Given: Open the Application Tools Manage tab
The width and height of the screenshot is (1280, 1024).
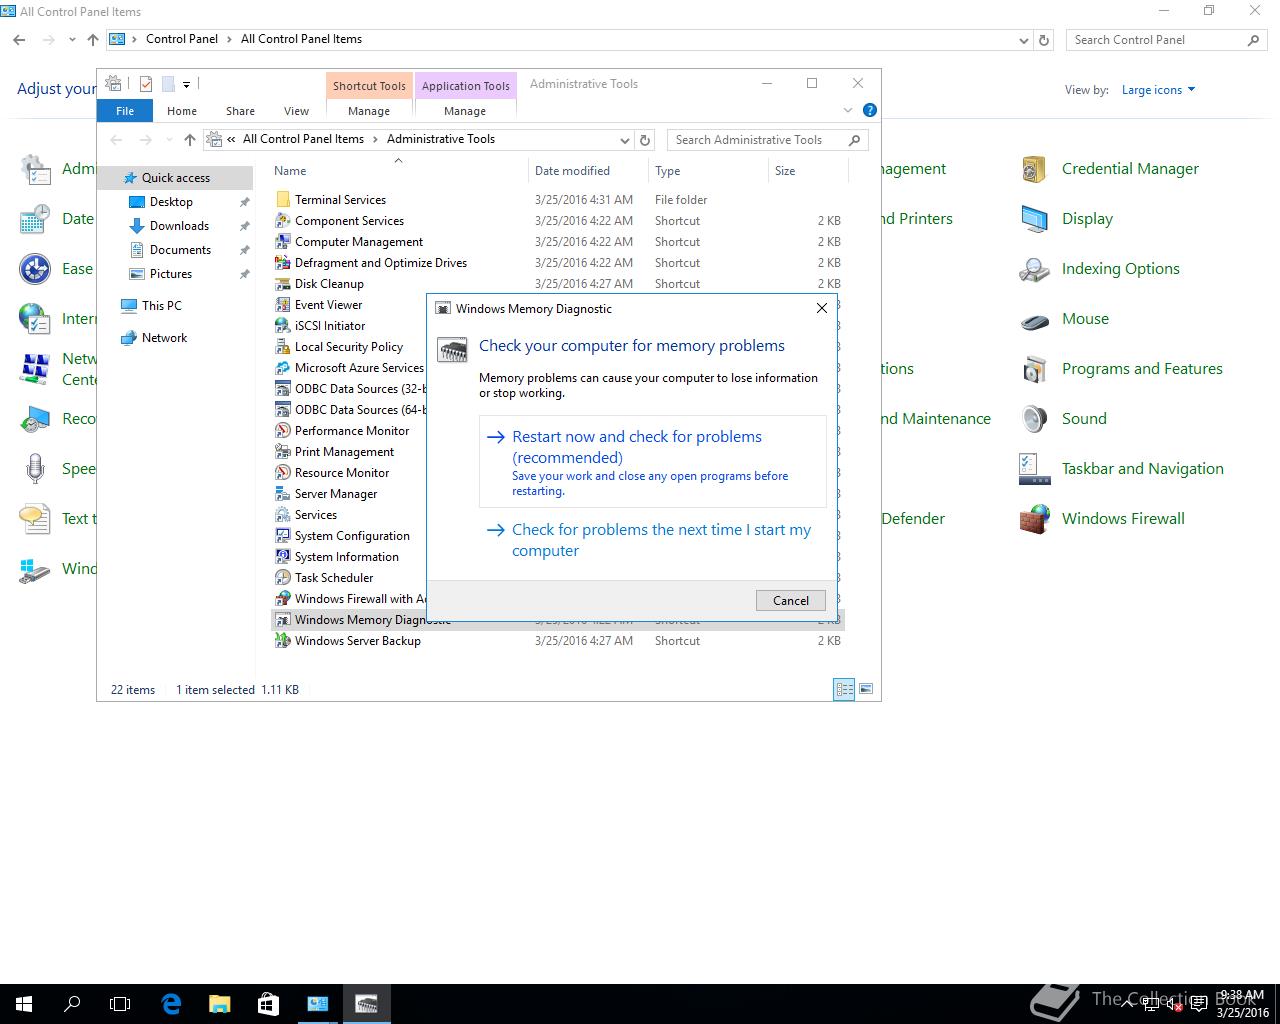Looking at the screenshot, I should click(465, 111).
